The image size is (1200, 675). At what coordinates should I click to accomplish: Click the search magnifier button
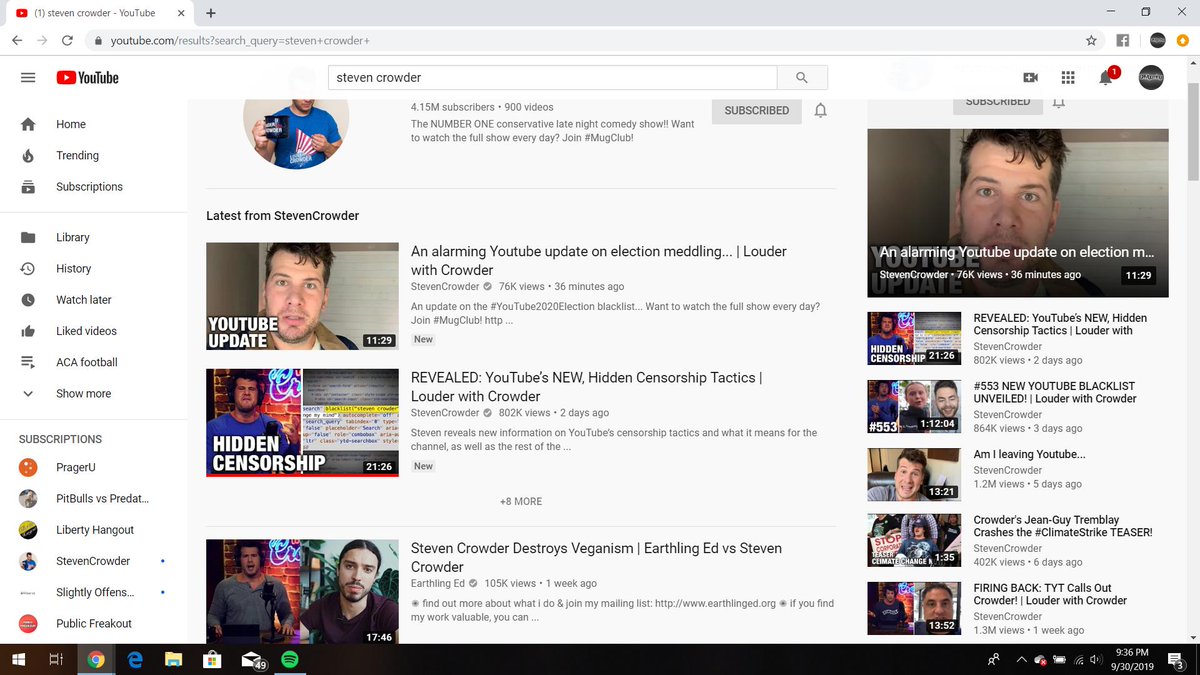[802, 78]
